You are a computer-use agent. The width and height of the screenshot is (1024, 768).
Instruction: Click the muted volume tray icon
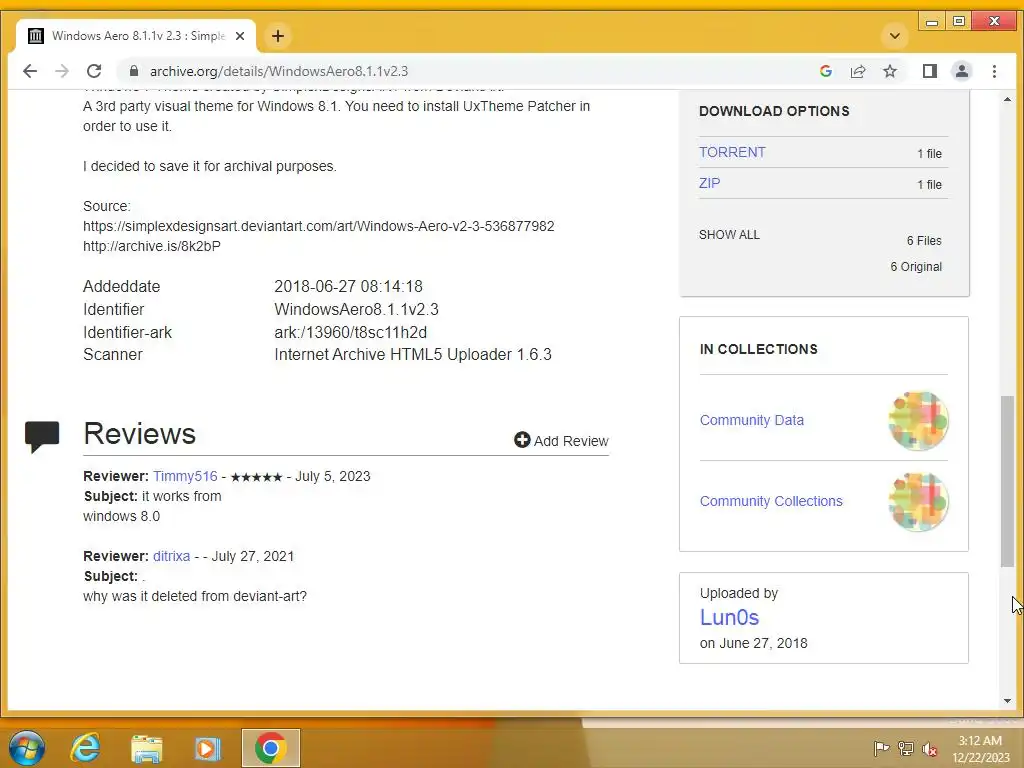(x=930, y=748)
